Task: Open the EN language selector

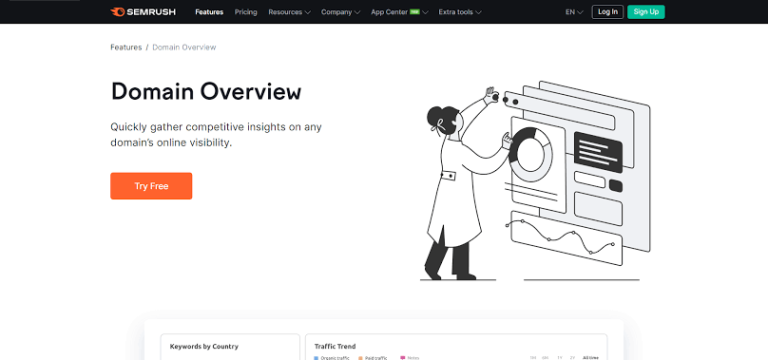Action: coord(574,12)
